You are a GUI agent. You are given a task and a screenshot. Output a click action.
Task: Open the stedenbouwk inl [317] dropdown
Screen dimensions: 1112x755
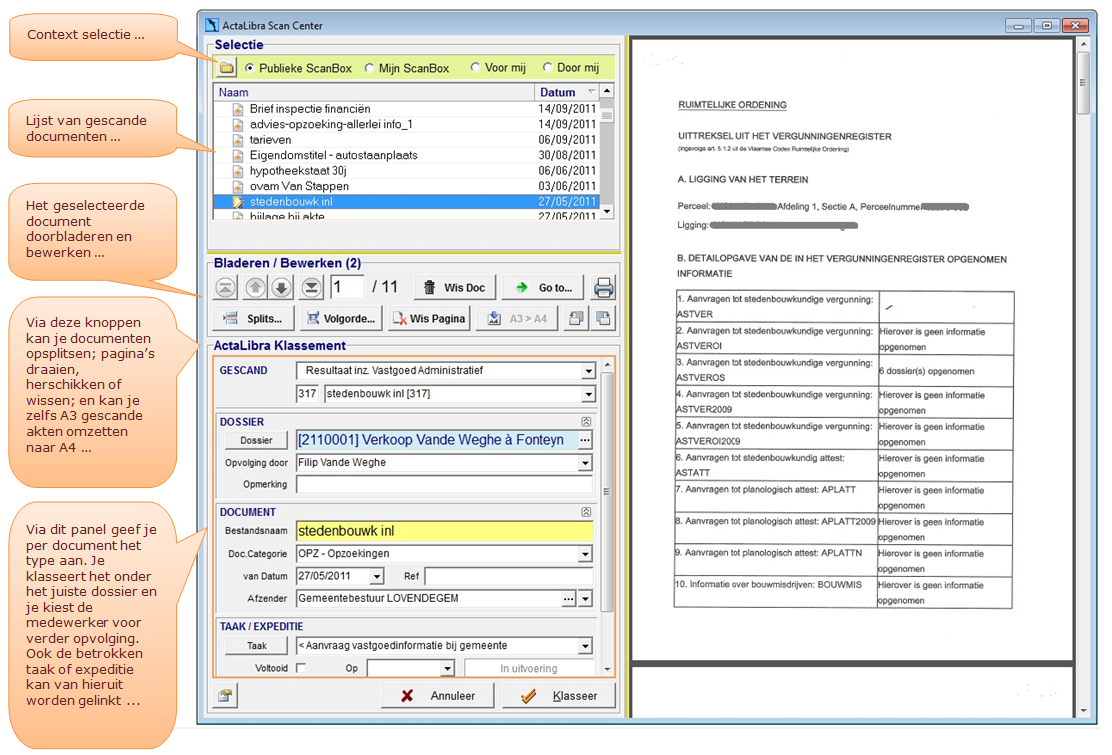tap(588, 394)
